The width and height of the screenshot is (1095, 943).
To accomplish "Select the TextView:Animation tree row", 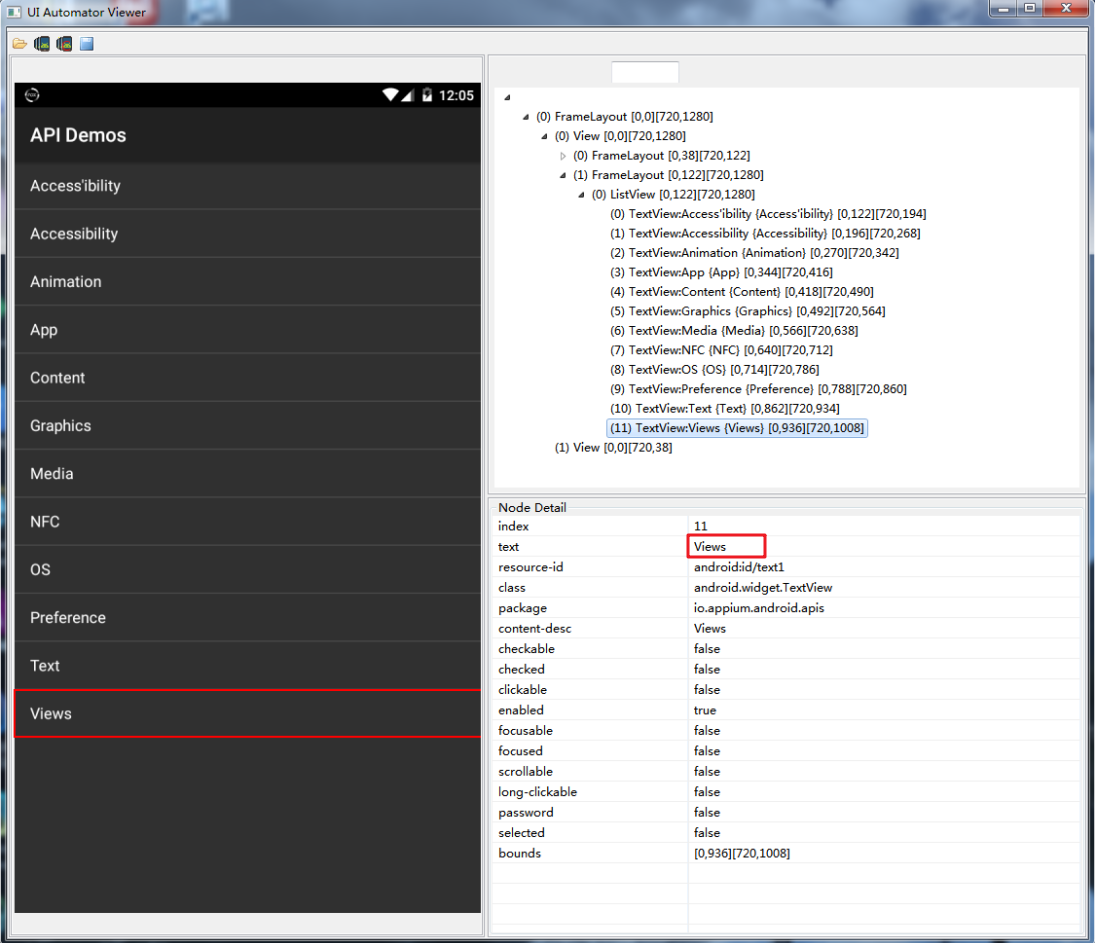I will click(x=754, y=253).
